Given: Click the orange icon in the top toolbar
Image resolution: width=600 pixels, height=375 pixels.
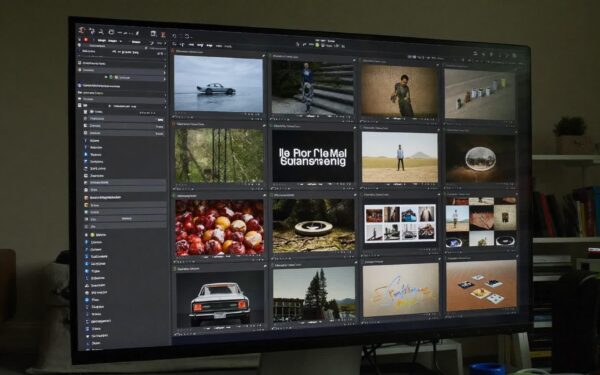Looking at the screenshot, I should pos(163,35).
